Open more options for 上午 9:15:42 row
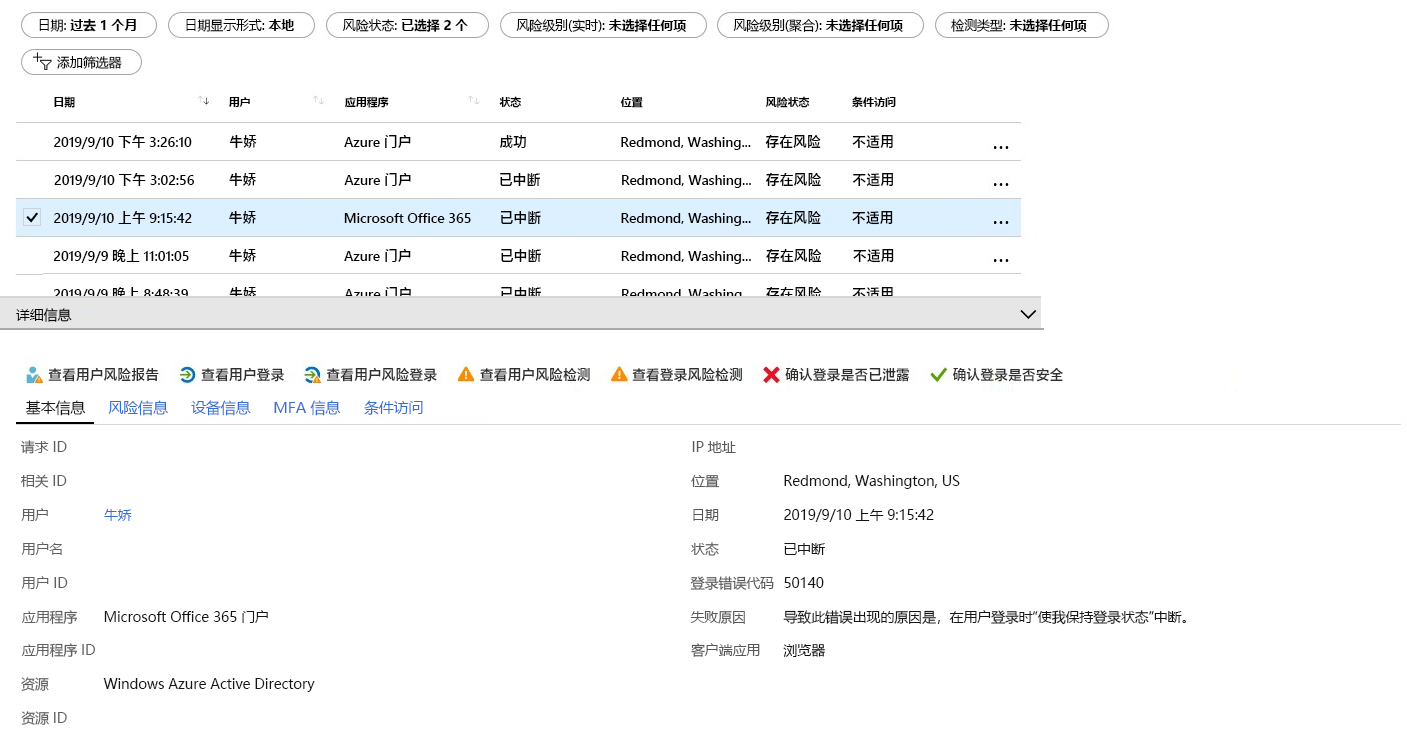The image size is (1407, 733). pyautogui.click(x=1001, y=223)
